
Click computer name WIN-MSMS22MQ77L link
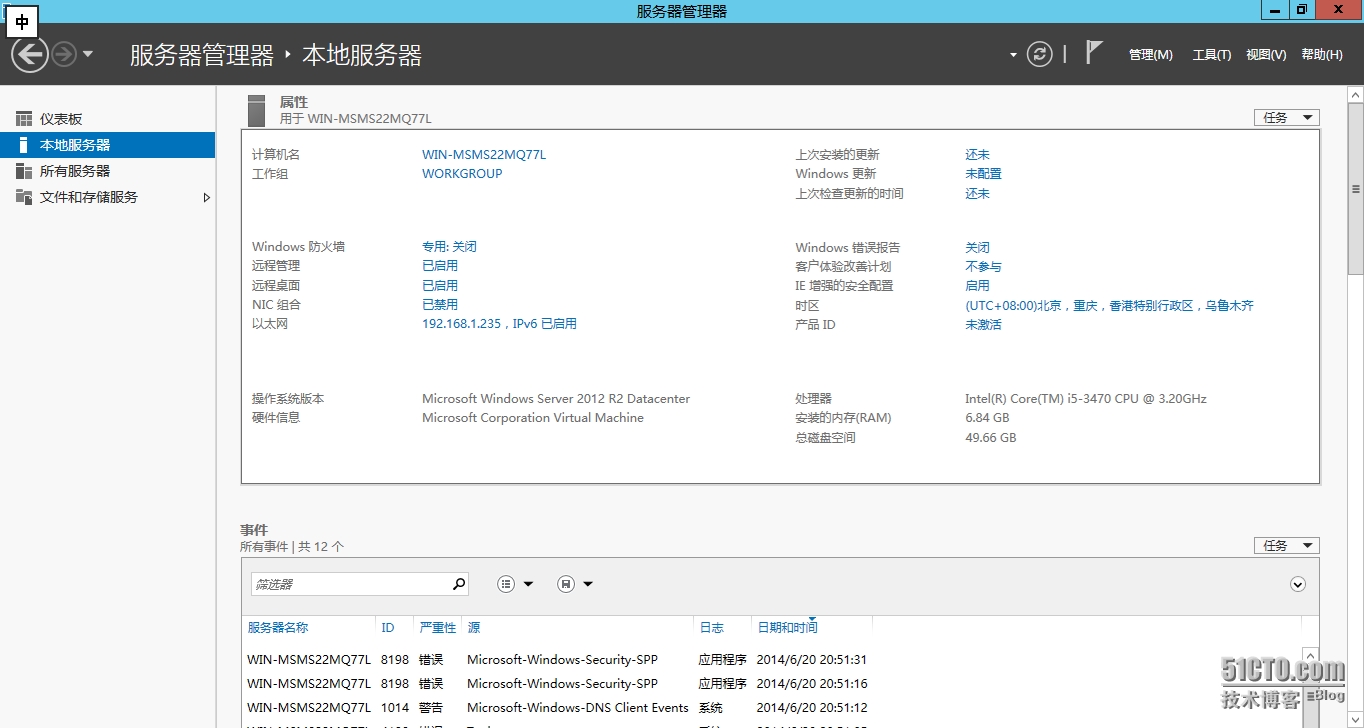tap(484, 155)
